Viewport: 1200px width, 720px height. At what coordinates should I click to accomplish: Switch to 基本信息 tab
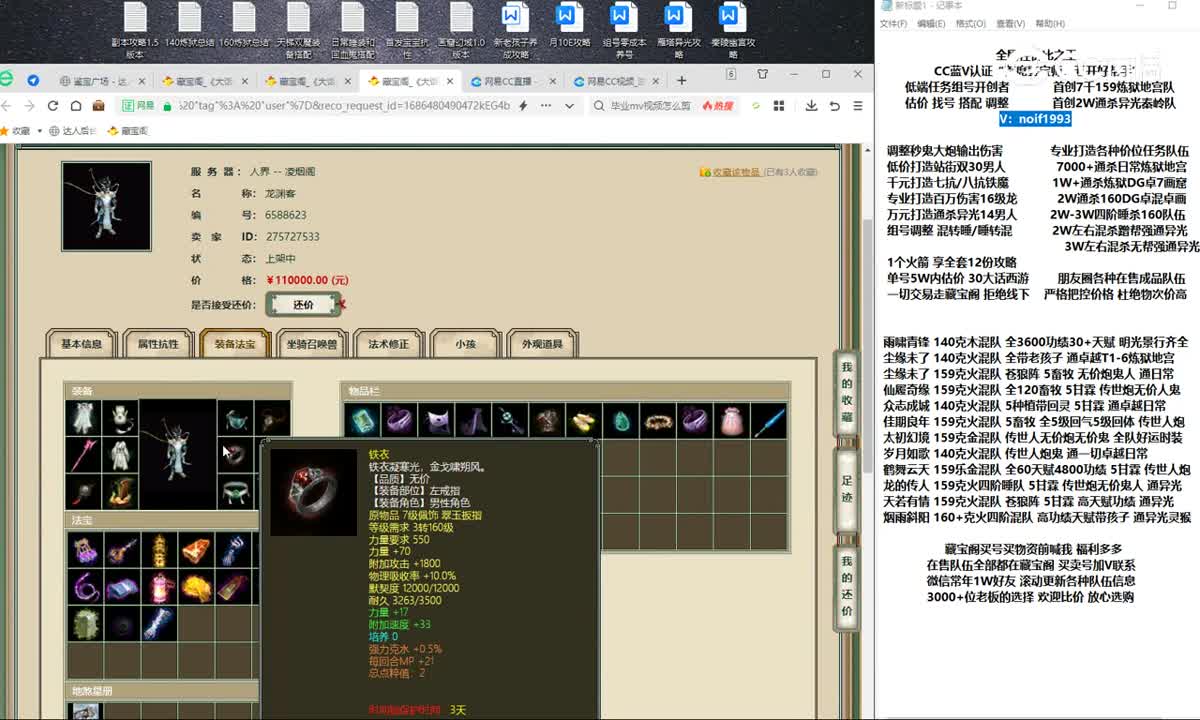82,343
